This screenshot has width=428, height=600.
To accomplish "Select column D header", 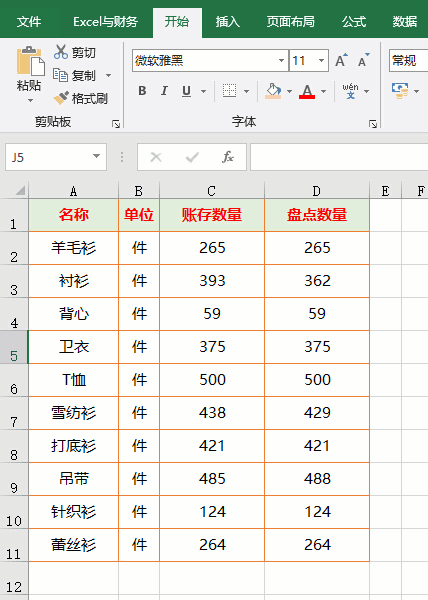I will click(x=317, y=191).
